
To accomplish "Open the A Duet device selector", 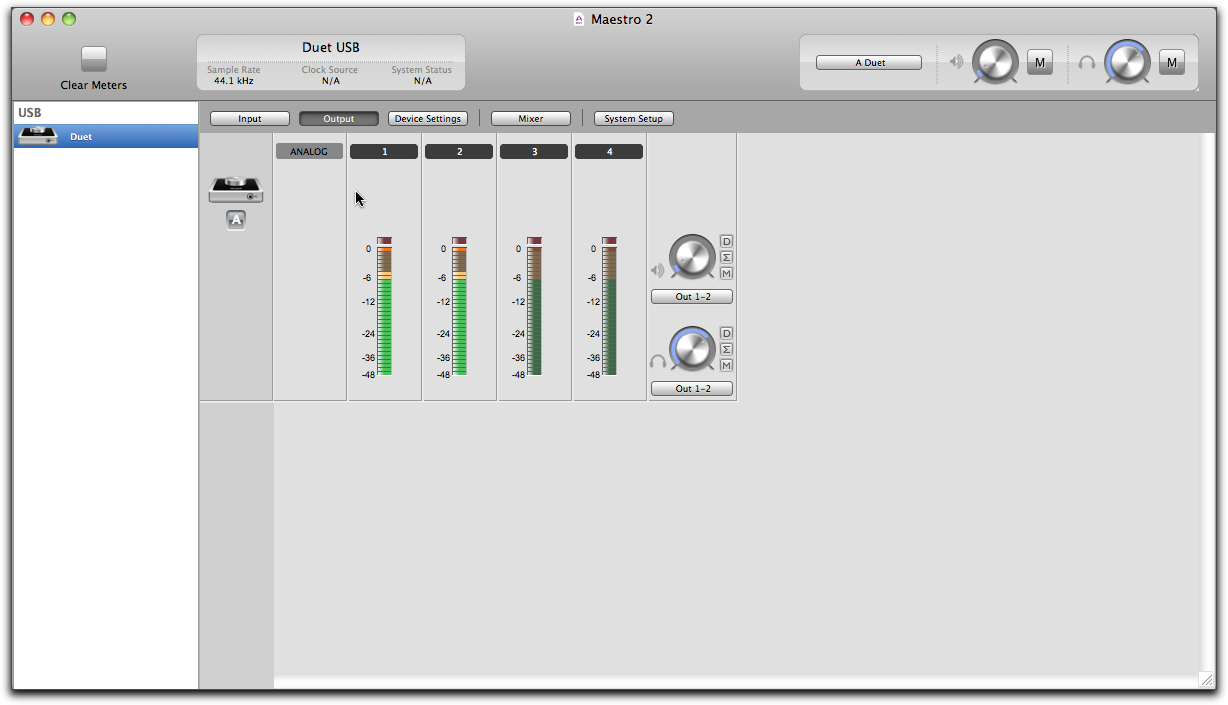I will (870, 62).
